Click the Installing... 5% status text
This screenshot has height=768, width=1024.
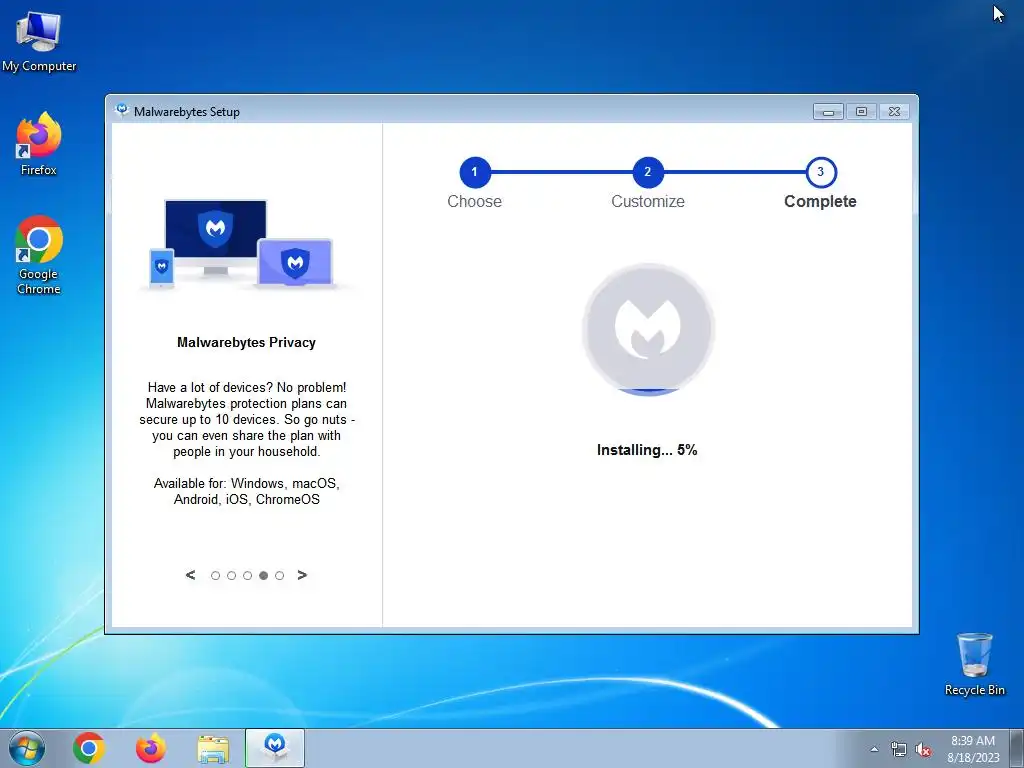pyautogui.click(x=647, y=450)
